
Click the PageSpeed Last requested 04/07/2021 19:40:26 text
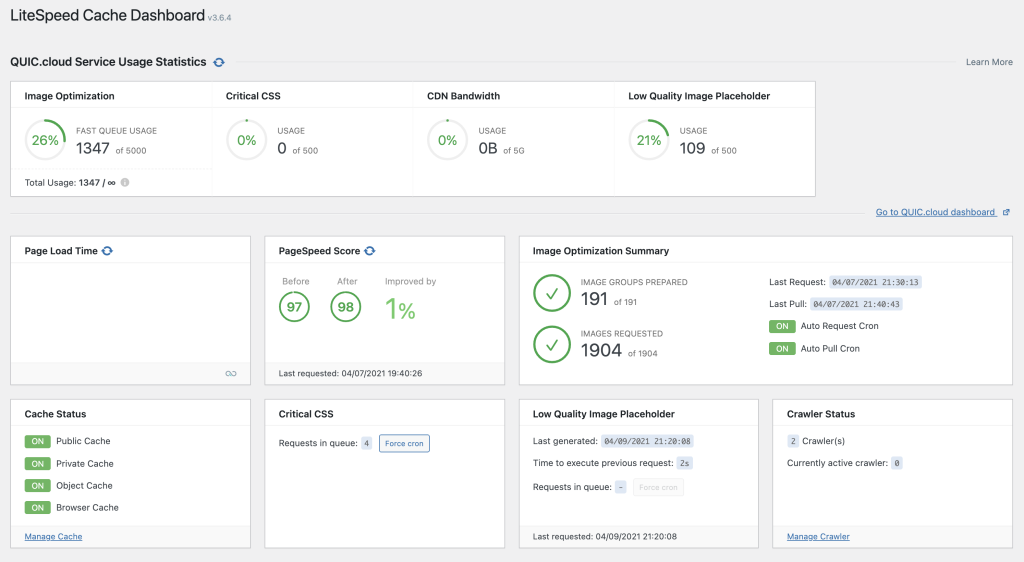click(x=350, y=373)
